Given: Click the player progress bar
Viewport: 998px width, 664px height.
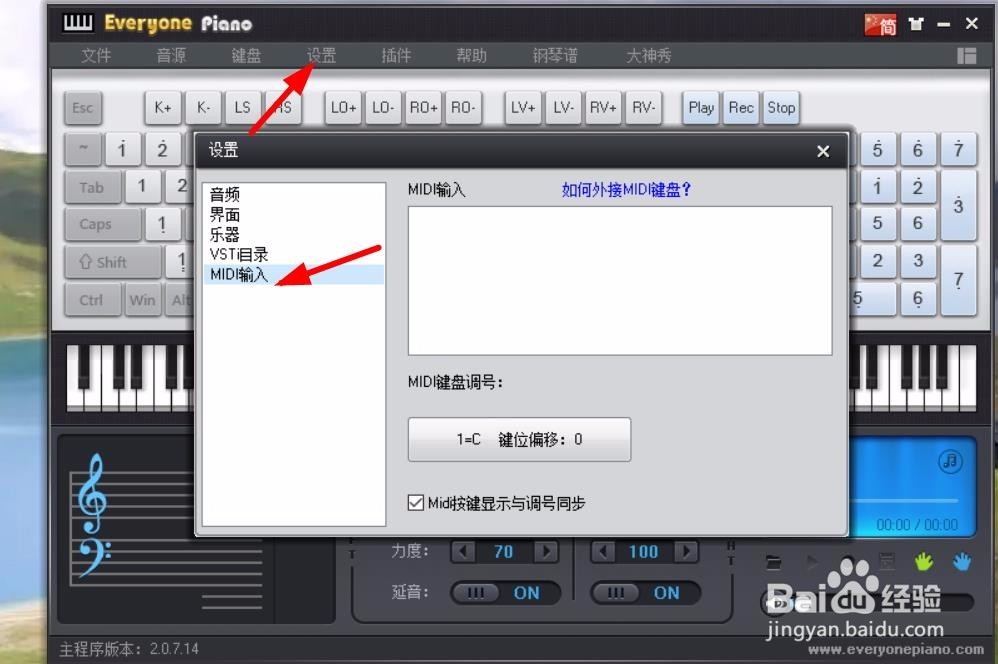Looking at the screenshot, I should [x=904, y=501].
